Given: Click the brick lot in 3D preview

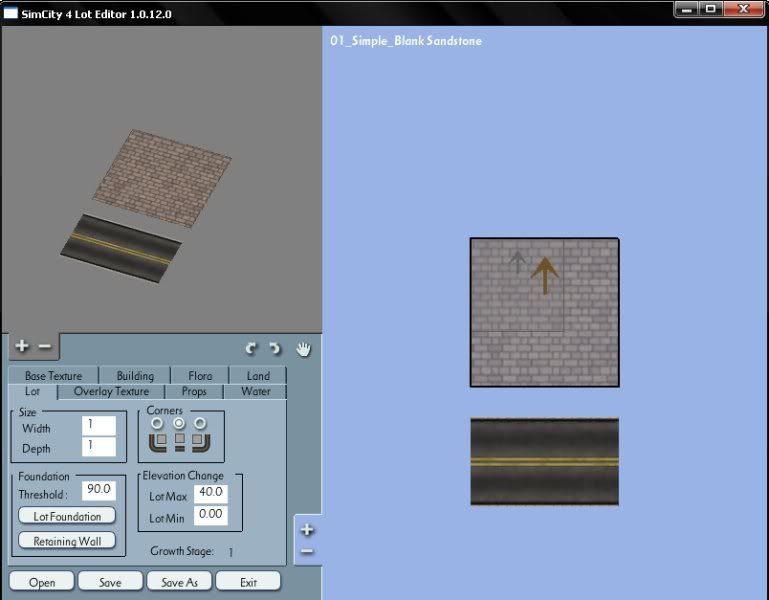Looking at the screenshot, I should [x=162, y=179].
